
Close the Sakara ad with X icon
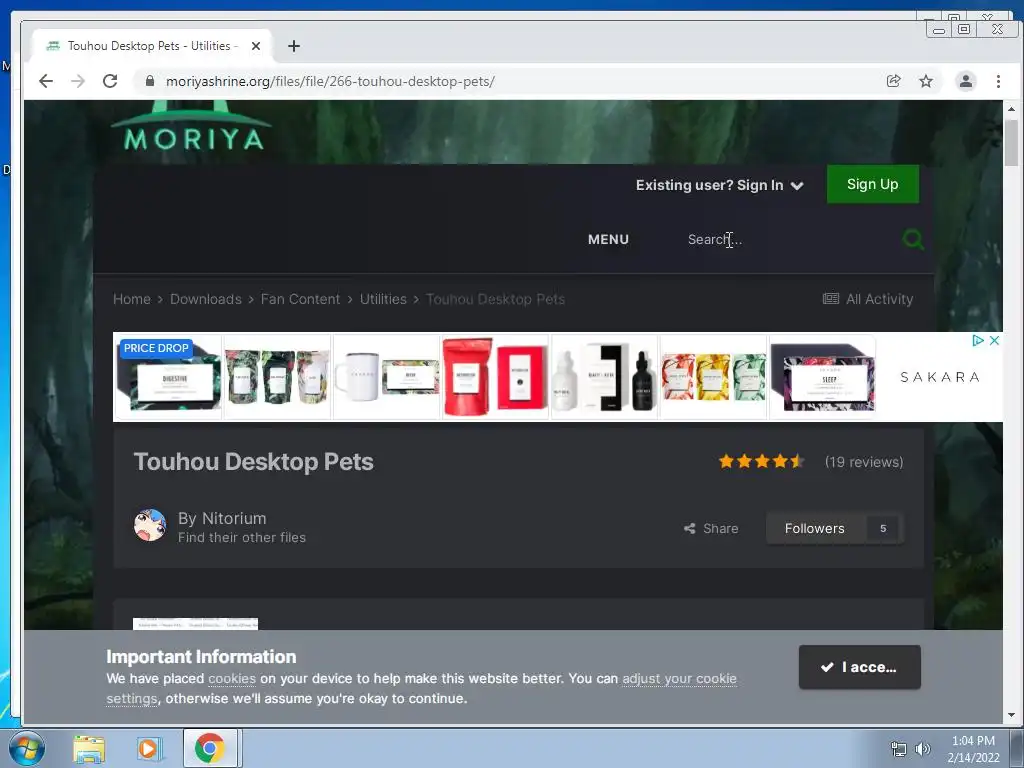click(x=994, y=340)
